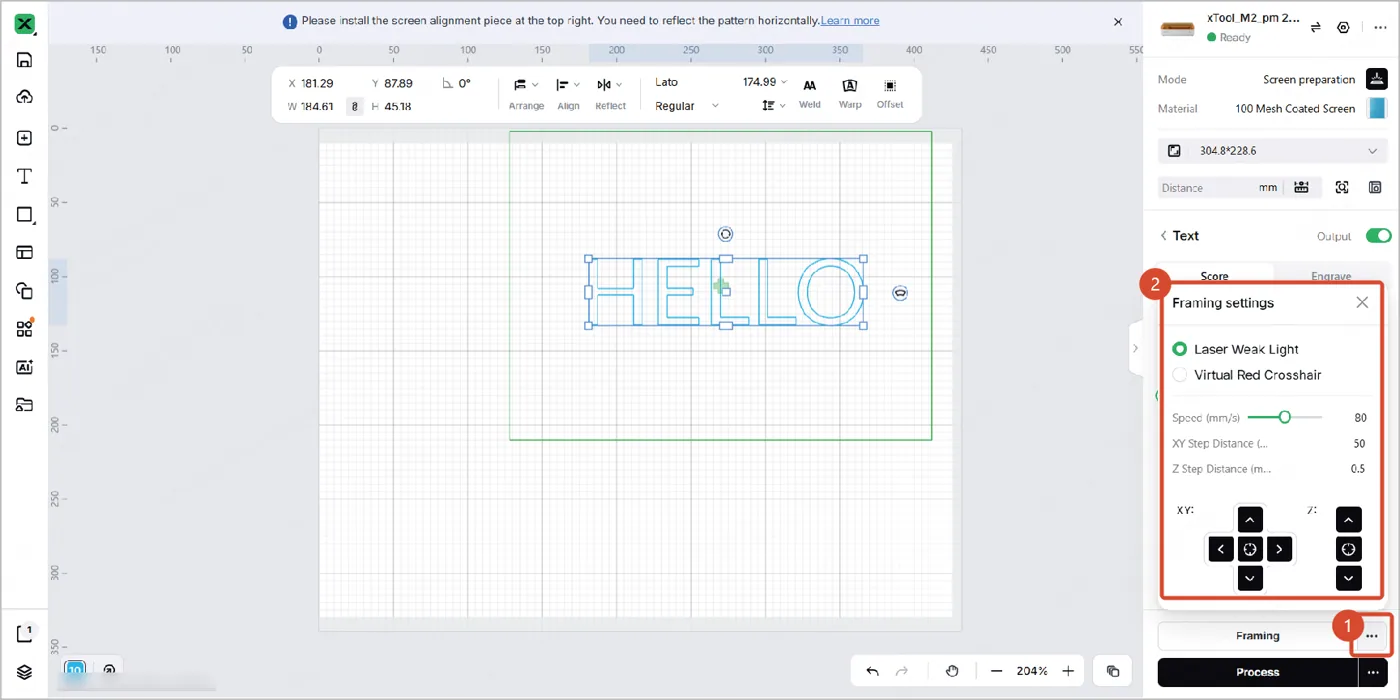Open the apps grid icon
The image size is (1400, 700).
point(25,329)
